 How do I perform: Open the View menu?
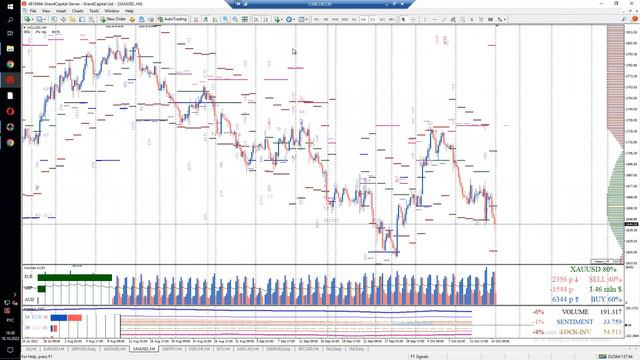(46, 11)
